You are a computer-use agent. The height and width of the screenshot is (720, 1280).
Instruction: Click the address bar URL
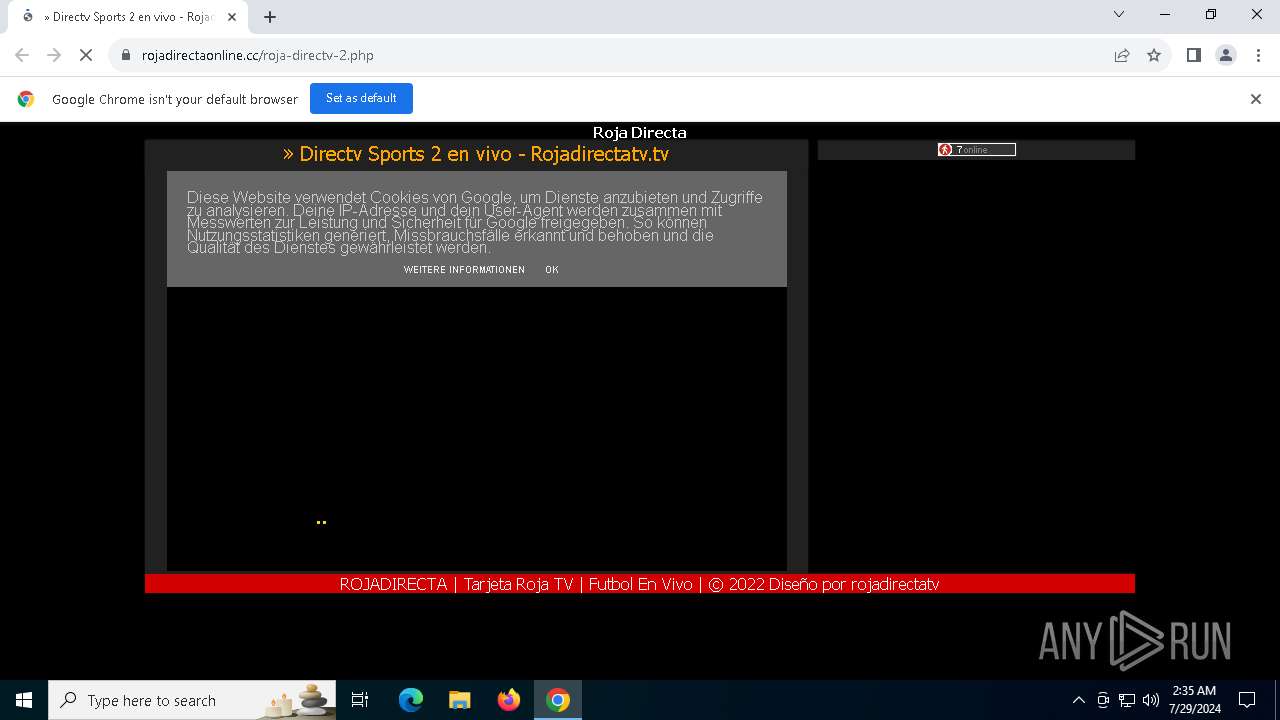257,55
